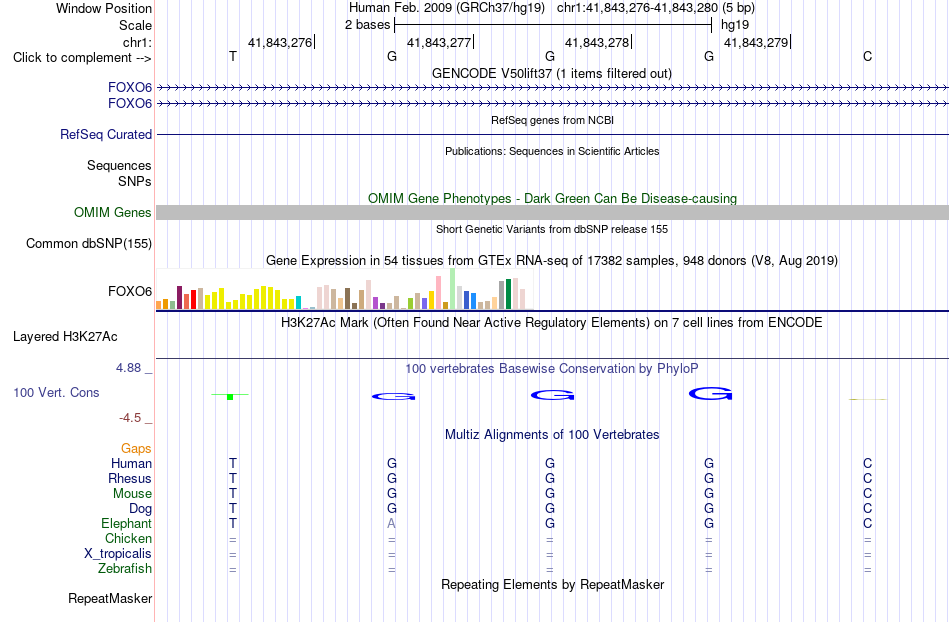The width and height of the screenshot is (950, 622).
Task: Click the cyan bar in GTEx chart
Action: (x=299, y=303)
